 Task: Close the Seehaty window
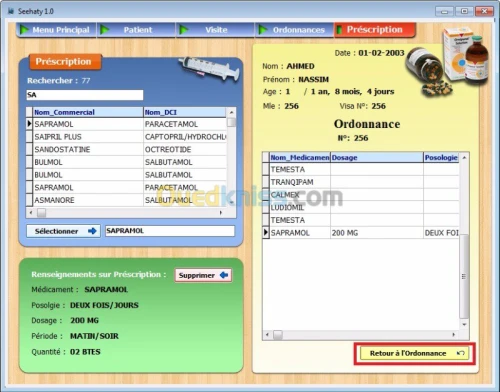click(x=484, y=11)
